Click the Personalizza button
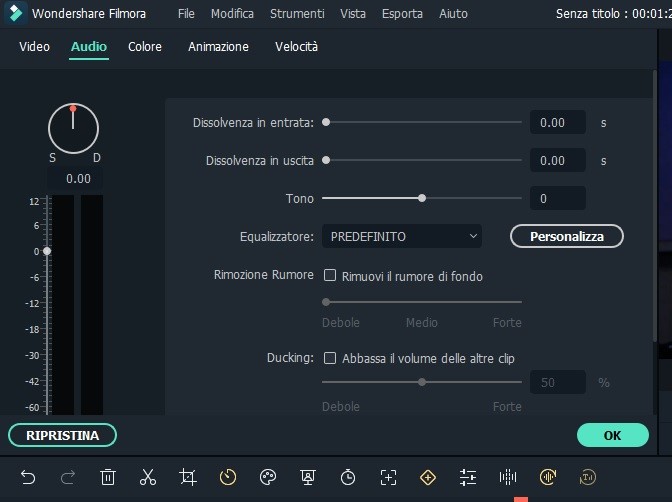This screenshot has height=502, width=672. click(567, 236)
